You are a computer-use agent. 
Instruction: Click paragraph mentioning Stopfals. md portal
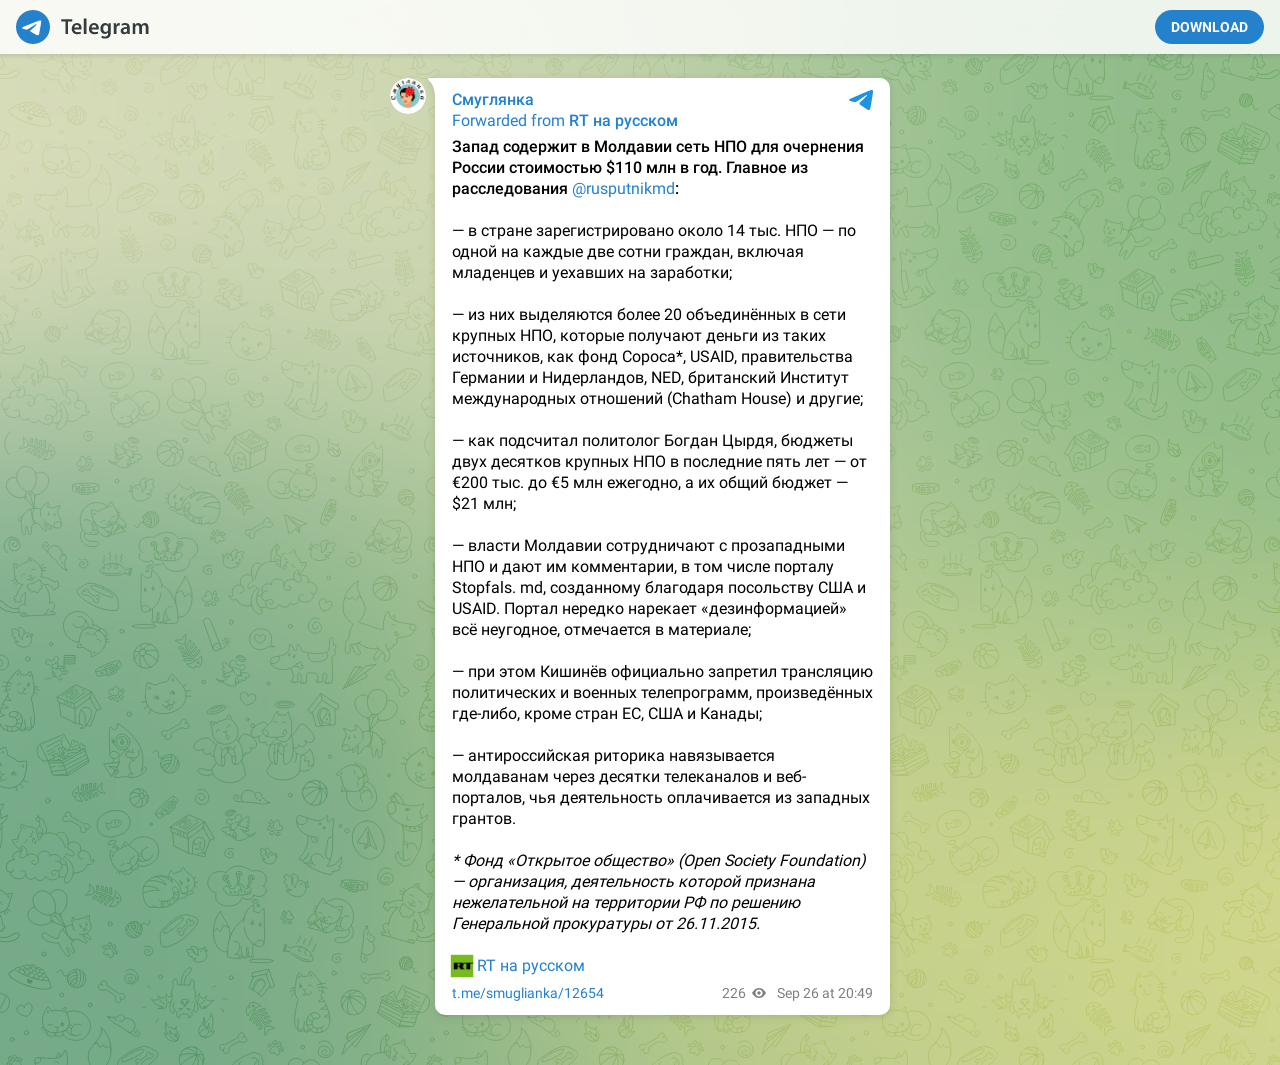pos(659,588)
